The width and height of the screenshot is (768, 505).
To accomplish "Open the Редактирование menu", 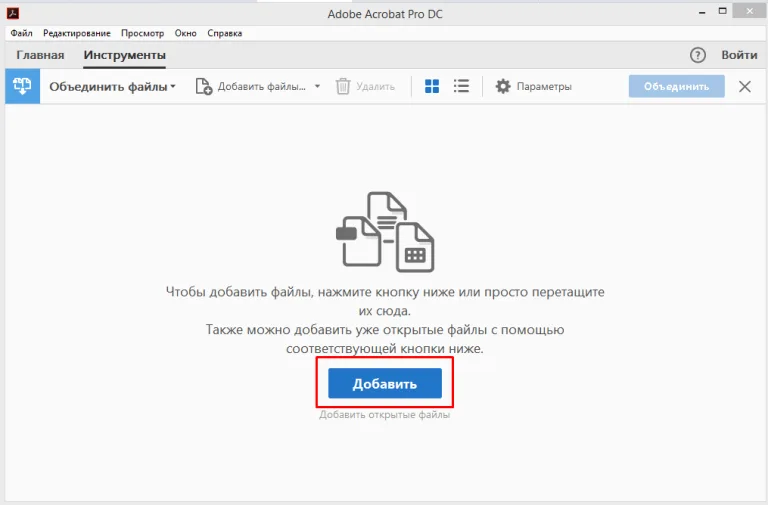I will click(77, 33).
